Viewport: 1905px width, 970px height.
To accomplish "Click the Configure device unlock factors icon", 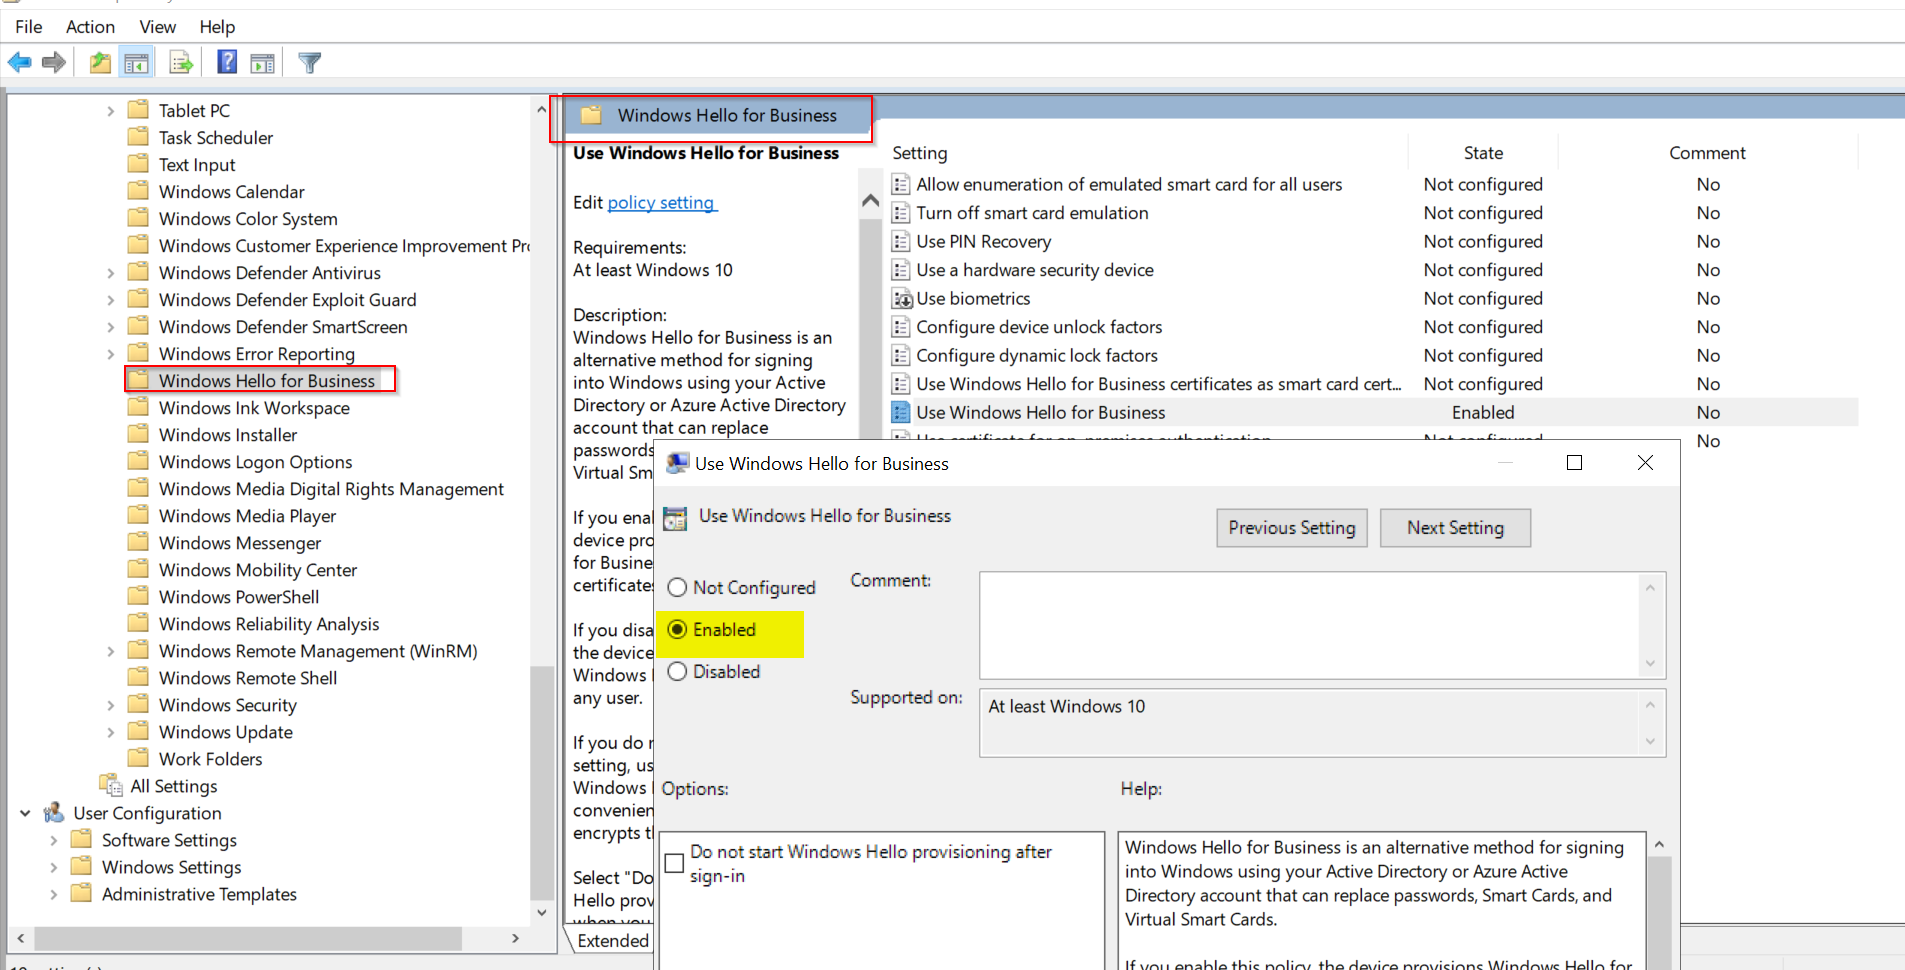I will point(901,327).
